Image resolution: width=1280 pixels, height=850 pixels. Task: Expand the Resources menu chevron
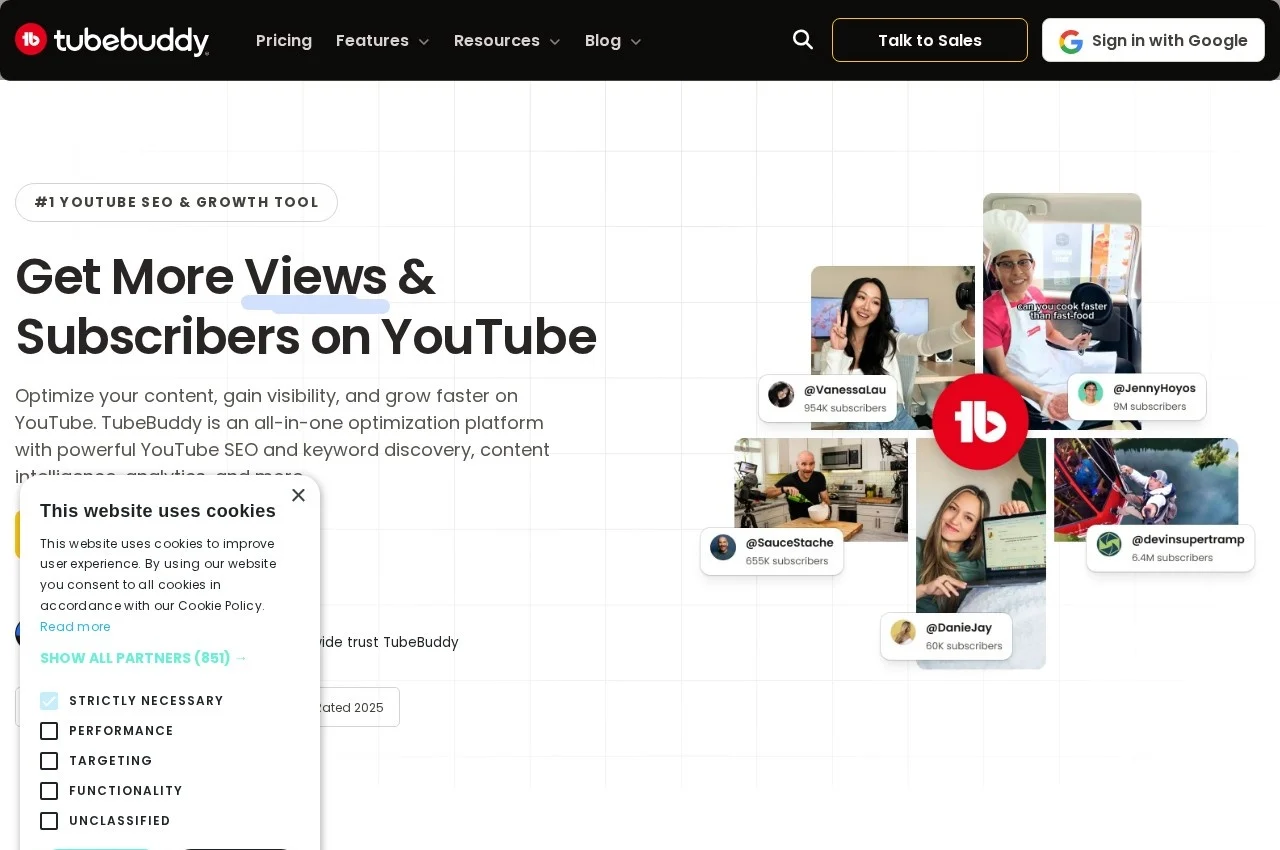click(555, 42)
